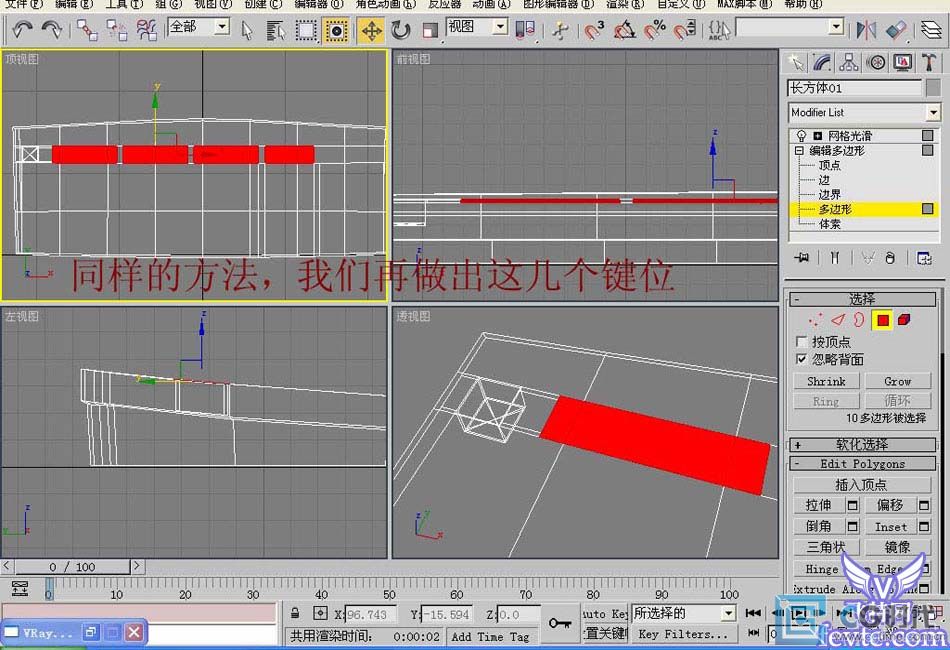The height and width of the screenshot is (650, 950).
Task: Switch to Create command panel tab
Action: point(796,62)
